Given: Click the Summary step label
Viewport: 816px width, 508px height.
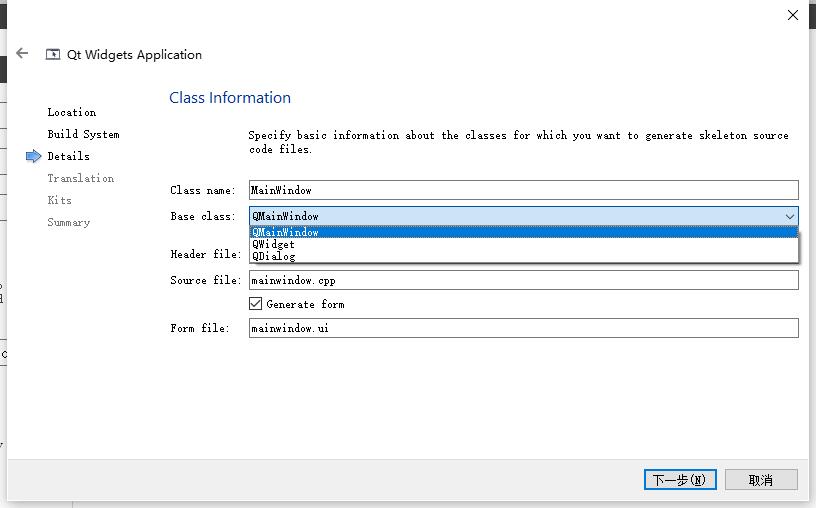Looking at the screenshot, I should coord(69,222).
